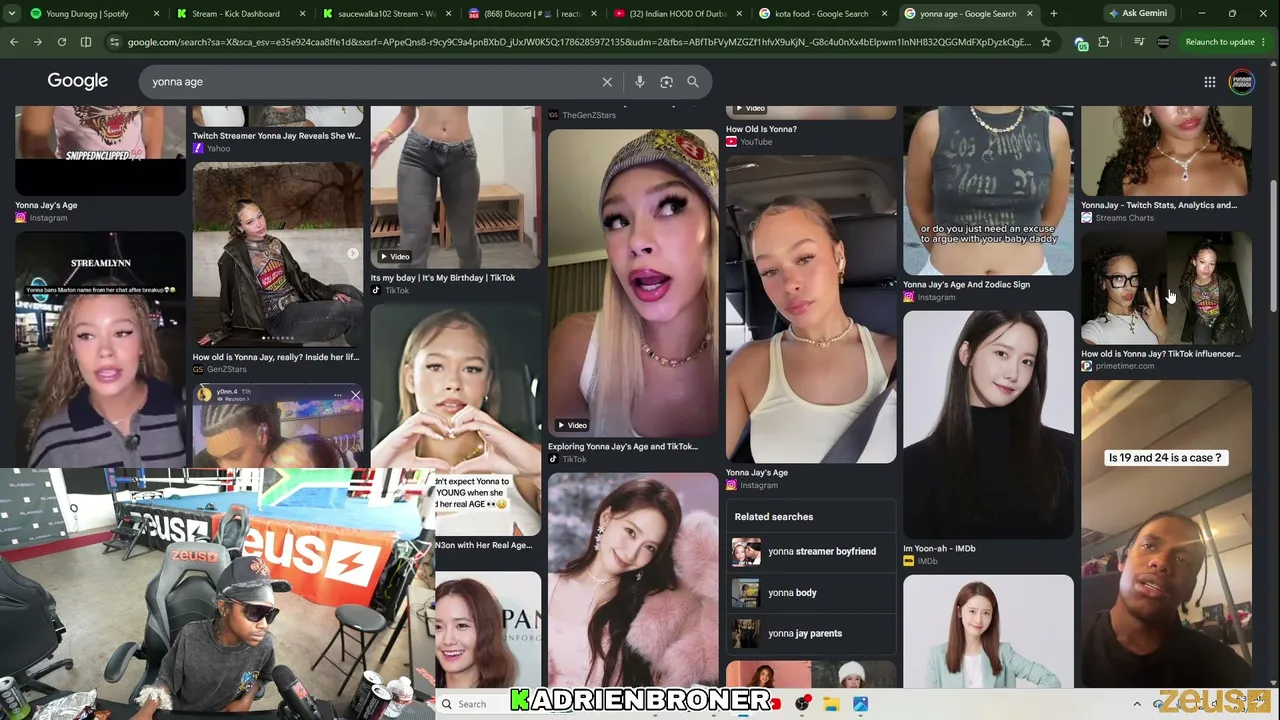Open the Chrome extensions puzzle icon
Screen dimensions: 1280x720
[x=1104, y=42]
